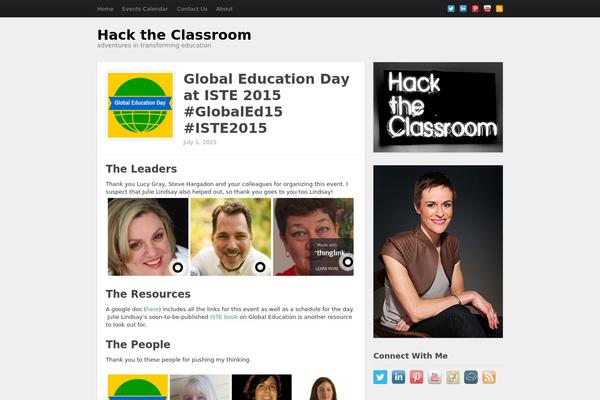Select the white-haired woman's photo under The People
Screen dimensions: 600x400
pos(200,387)
